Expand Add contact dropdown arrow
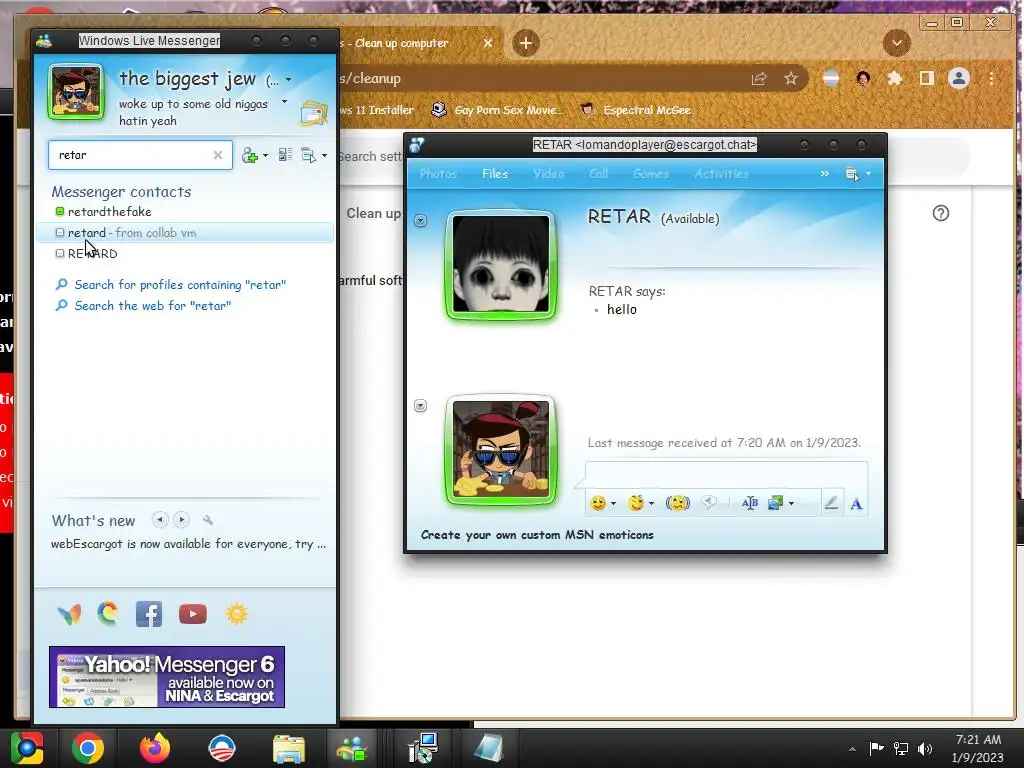This screenshot has height=768, width=1024. click(265, 155)
